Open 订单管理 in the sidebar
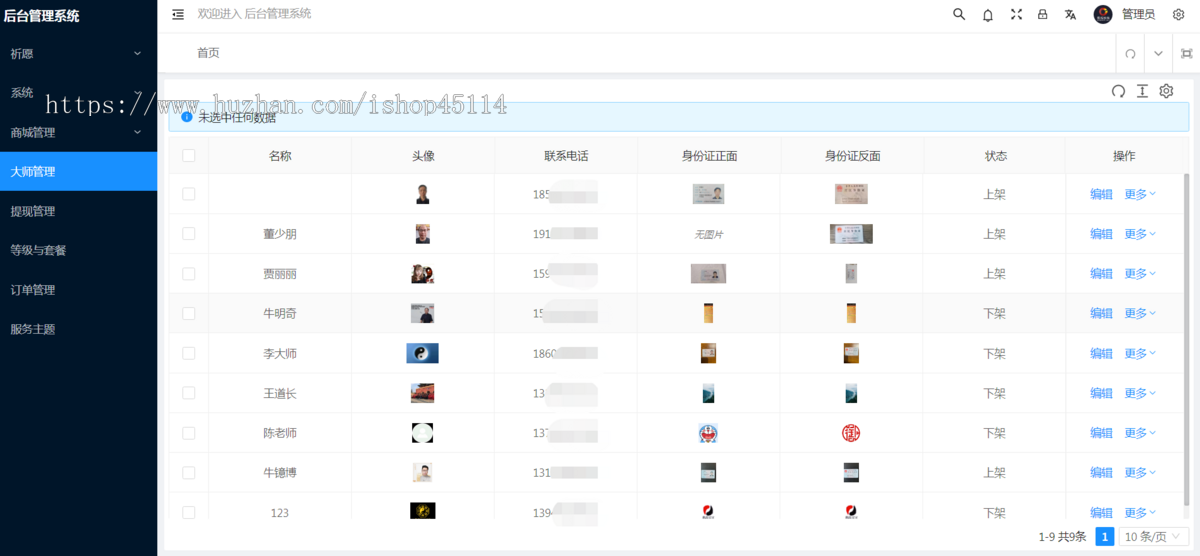The height and width of the screenshot is (556, 1200). 78,290
